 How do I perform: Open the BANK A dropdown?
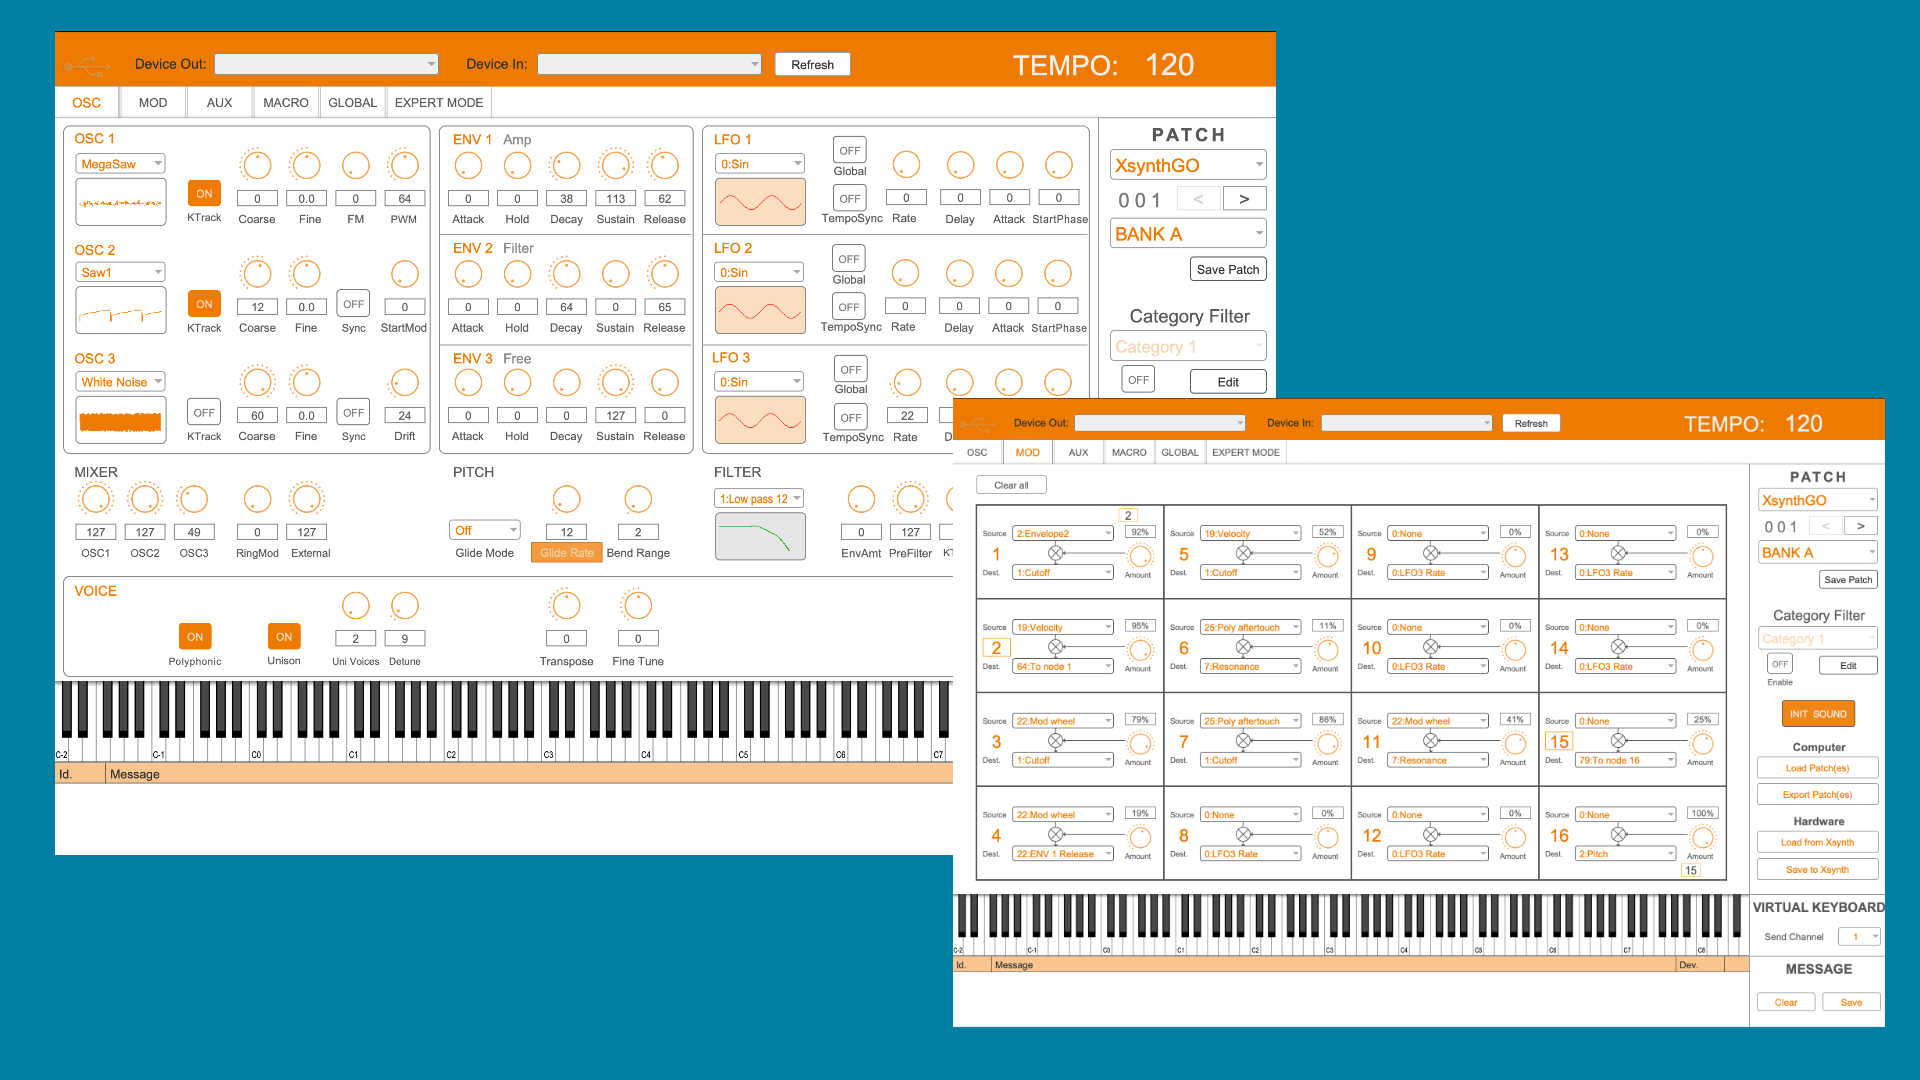pos(1188,234)
